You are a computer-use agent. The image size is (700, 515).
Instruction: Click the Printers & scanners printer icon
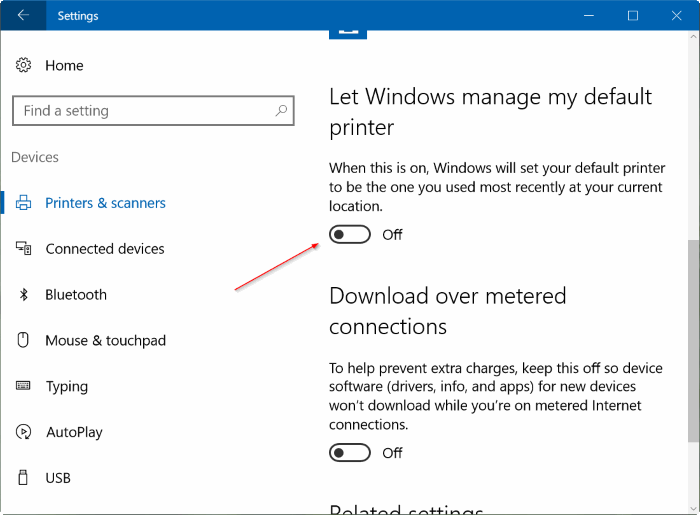23,203
